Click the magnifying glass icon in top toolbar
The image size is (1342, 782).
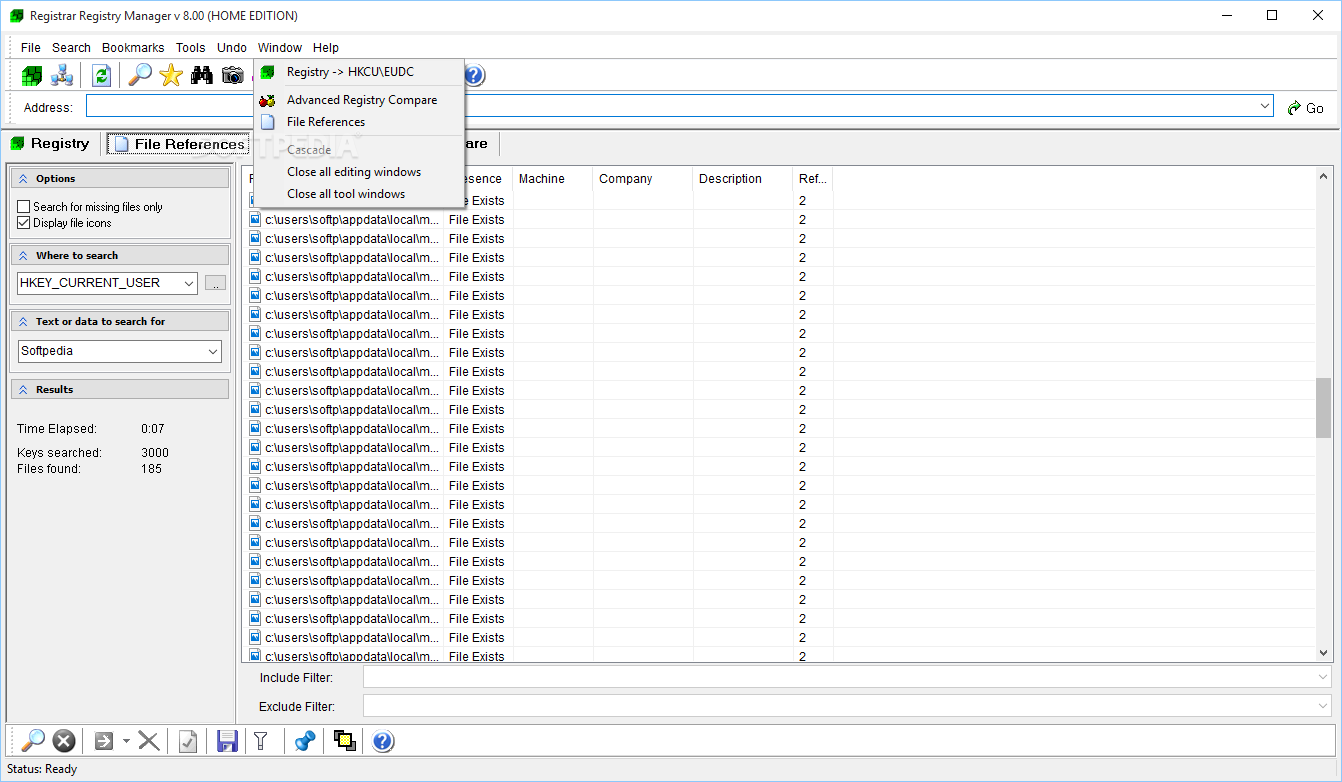141,75
